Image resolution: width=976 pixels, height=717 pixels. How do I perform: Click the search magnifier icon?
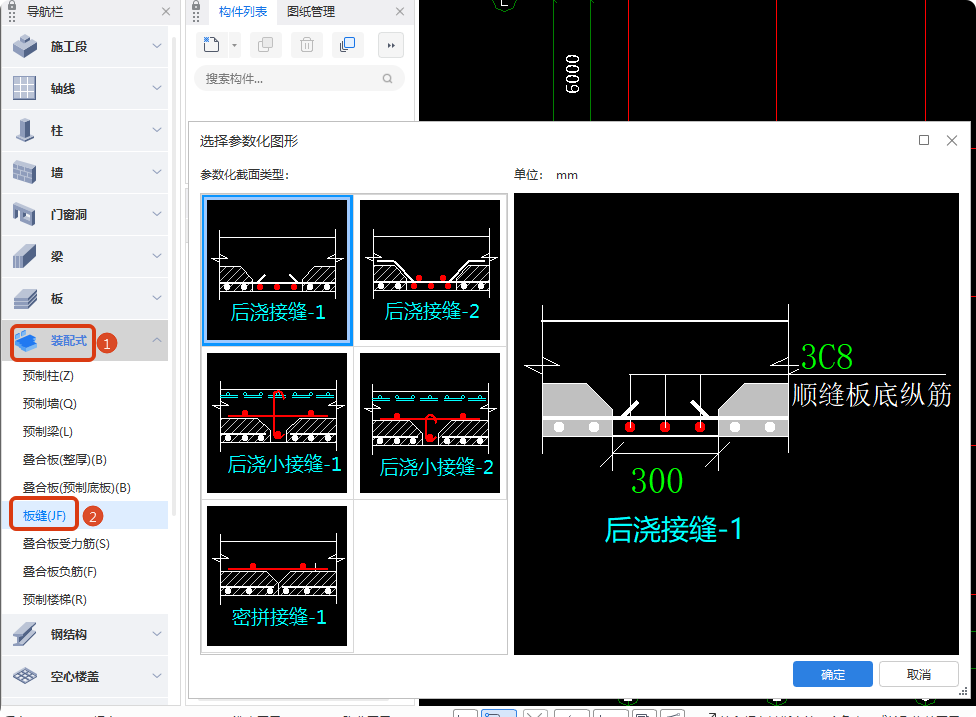(x=387, y=78)
